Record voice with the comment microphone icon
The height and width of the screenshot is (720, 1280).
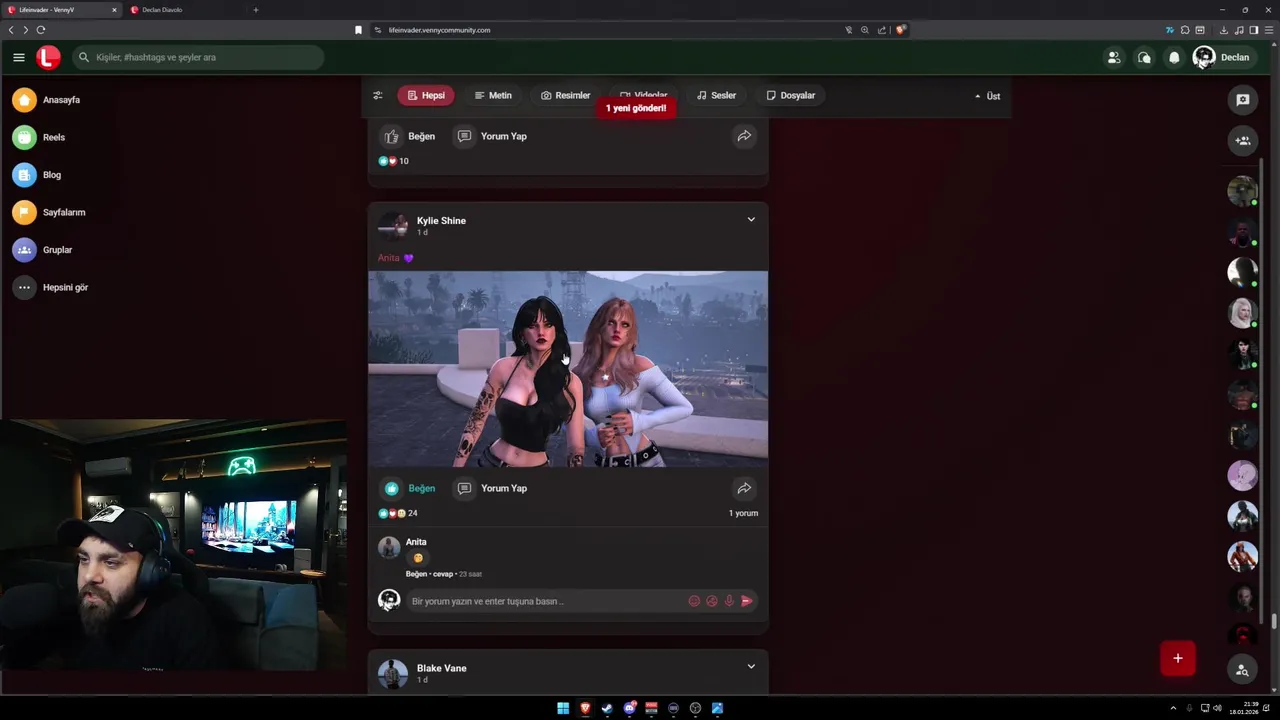(729, 601)
